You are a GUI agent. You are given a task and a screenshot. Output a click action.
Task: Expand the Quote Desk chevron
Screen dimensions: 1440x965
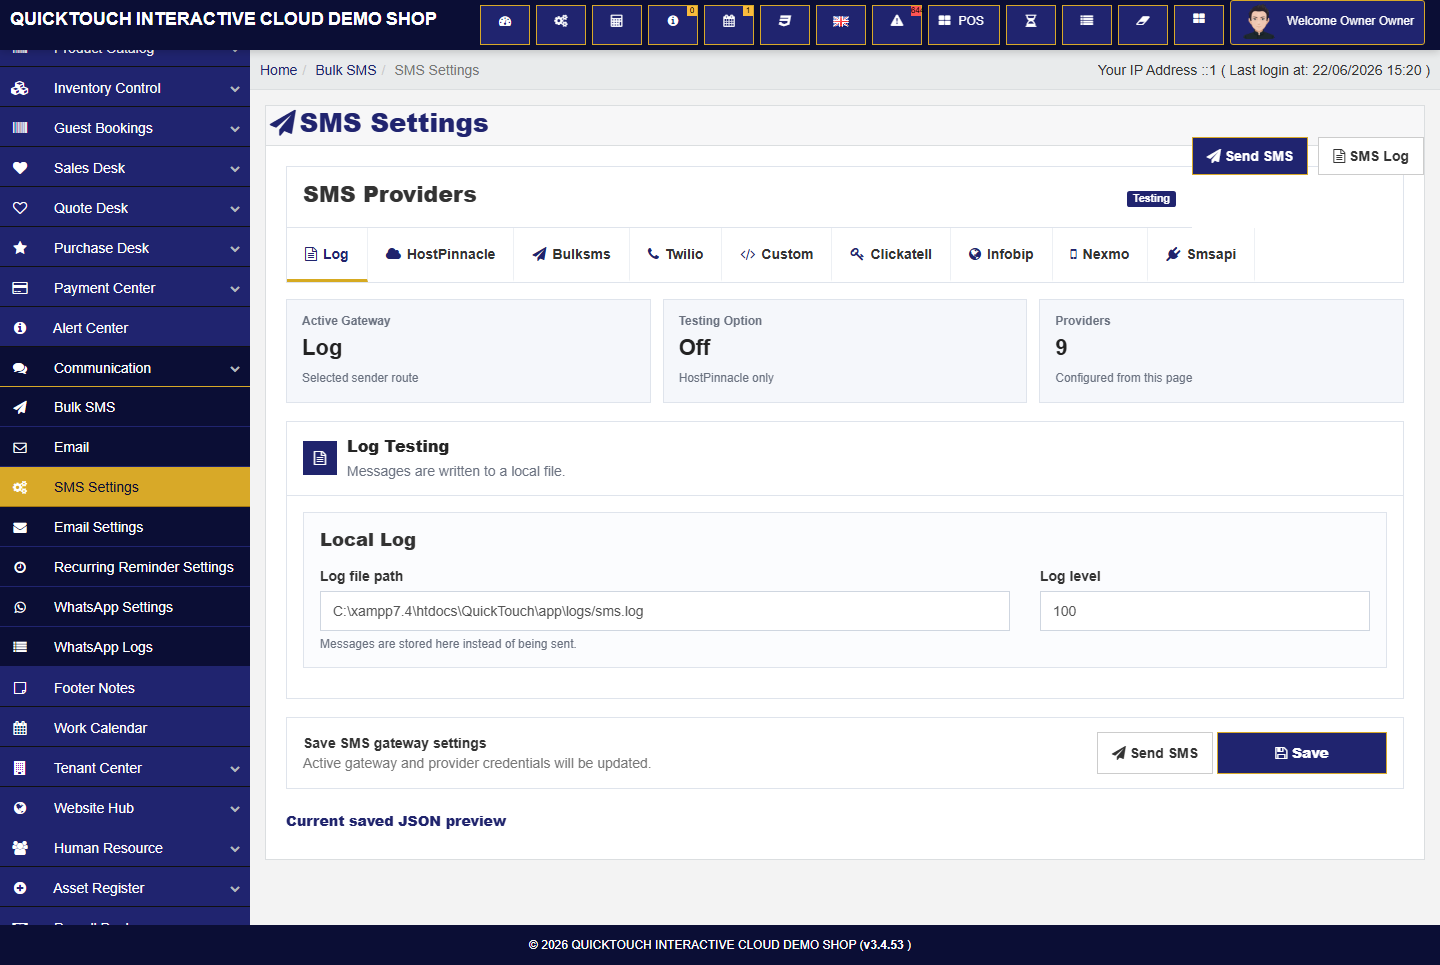point(235,209)
